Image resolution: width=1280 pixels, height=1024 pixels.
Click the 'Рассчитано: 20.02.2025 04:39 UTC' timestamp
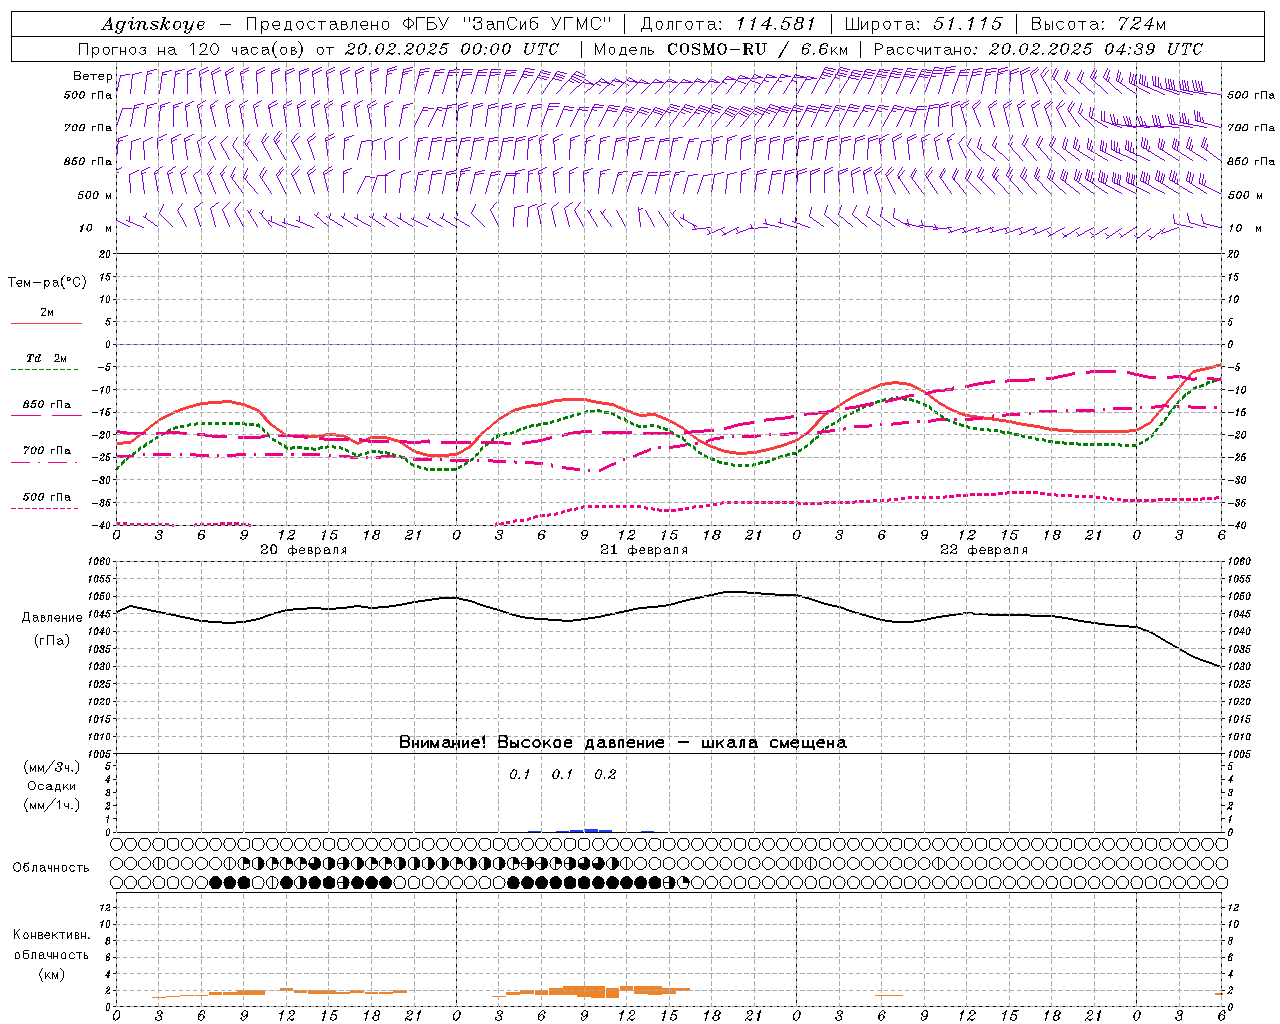pyautogui.click(x=1038, y=49)
